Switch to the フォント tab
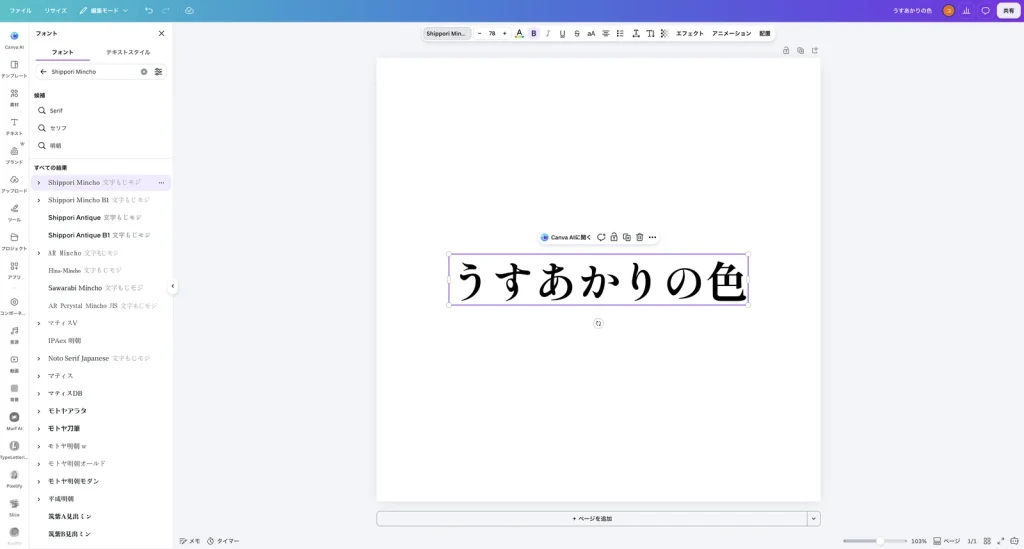This screenshot has height=549, width=1024. point(63,52)
